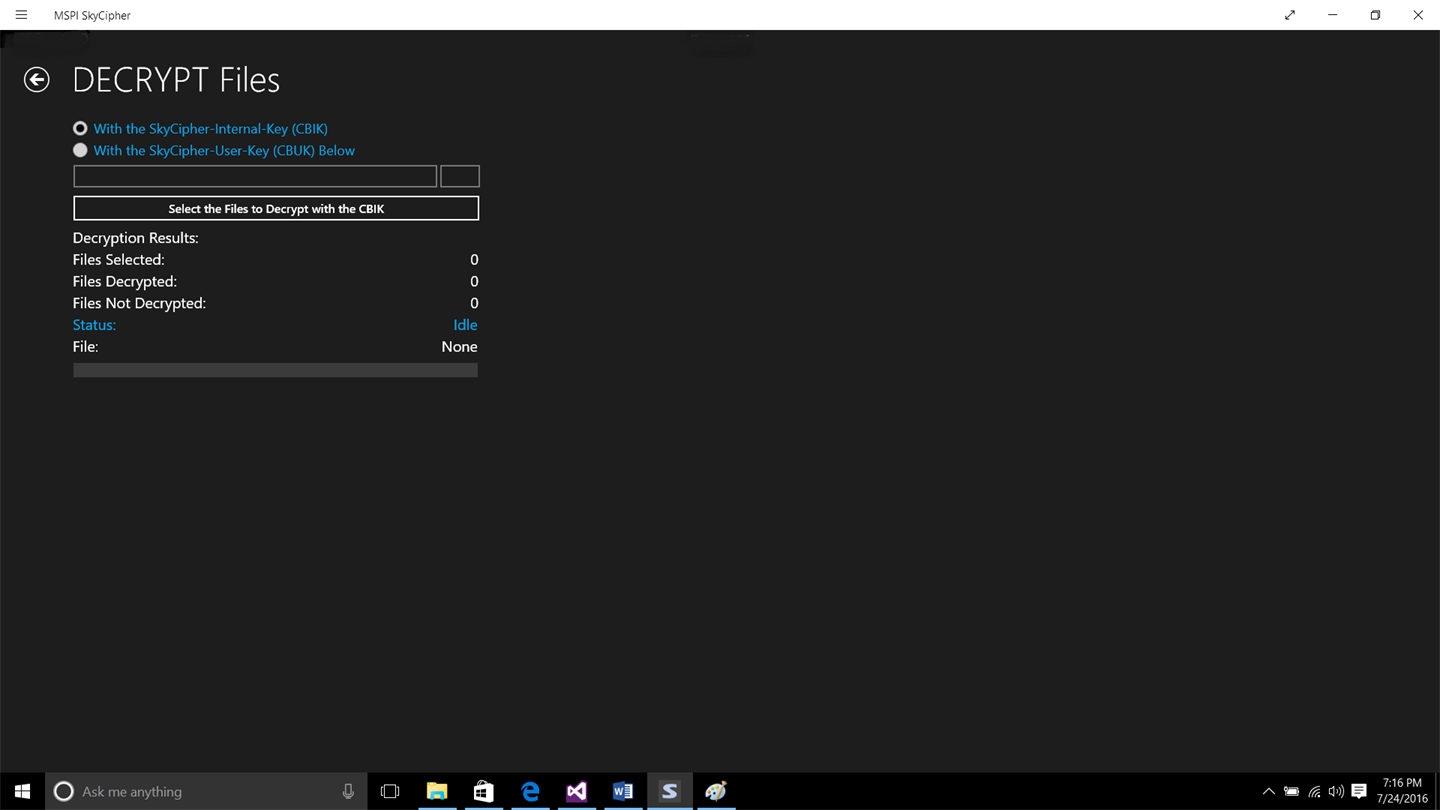This screenshot has height=810, width=1440.
Task: Click the Cortana microphone icon
Action: [x=348, y=791]
